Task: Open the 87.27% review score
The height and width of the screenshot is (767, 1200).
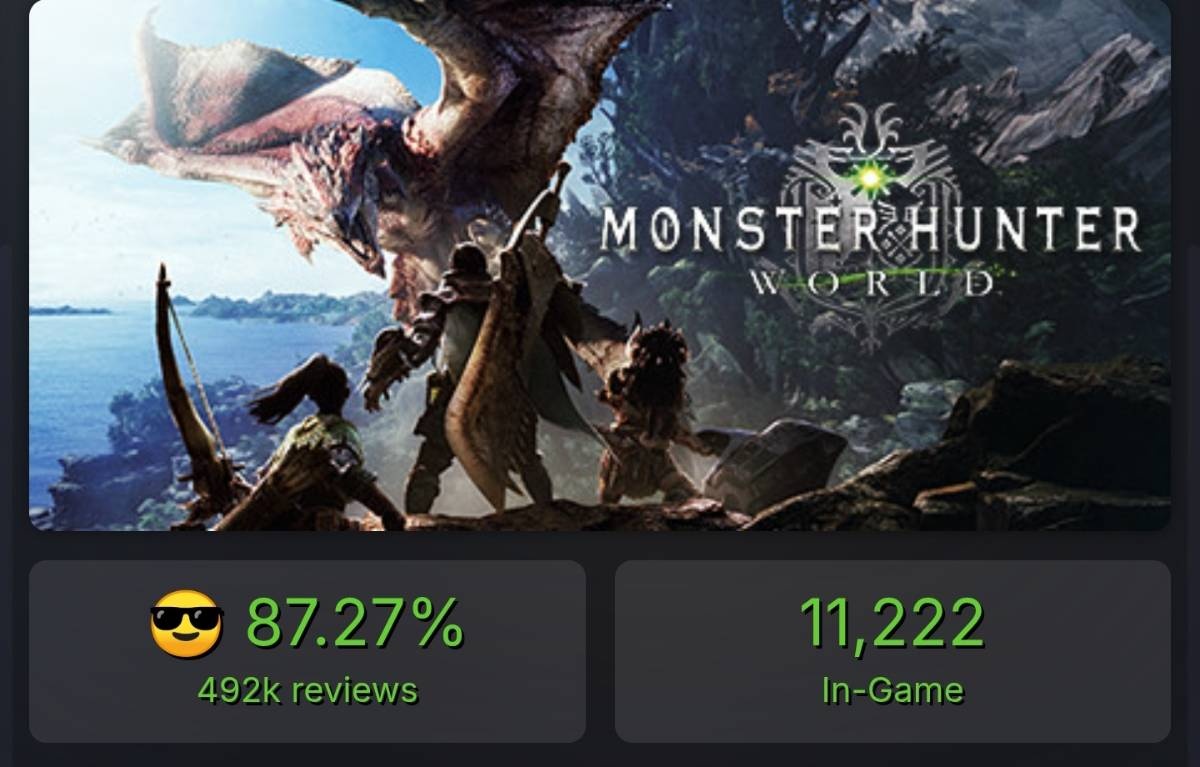Action: tap(355, 622)
